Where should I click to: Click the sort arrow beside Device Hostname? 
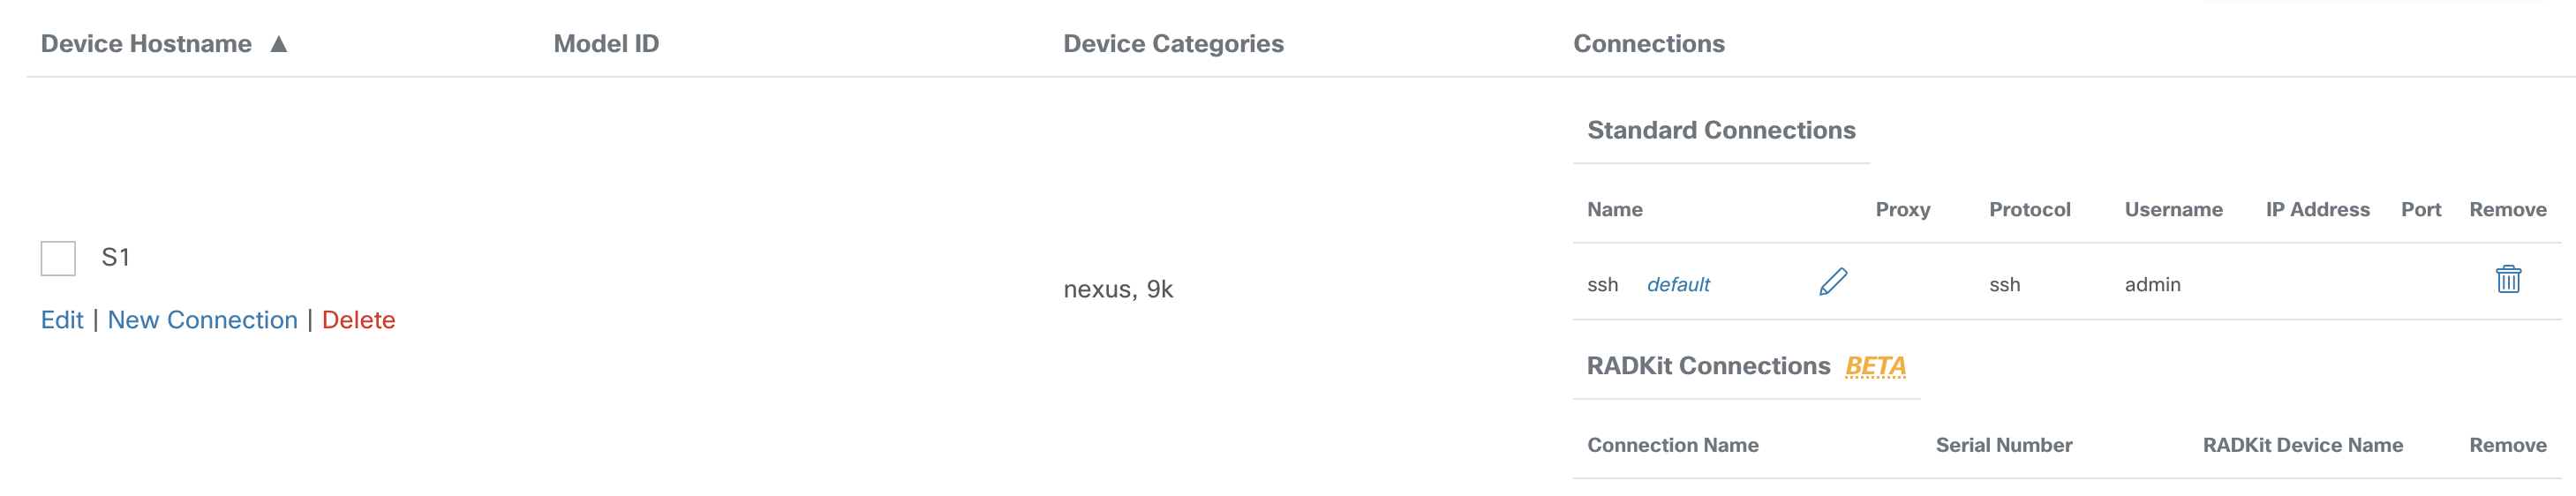[279, 44]
